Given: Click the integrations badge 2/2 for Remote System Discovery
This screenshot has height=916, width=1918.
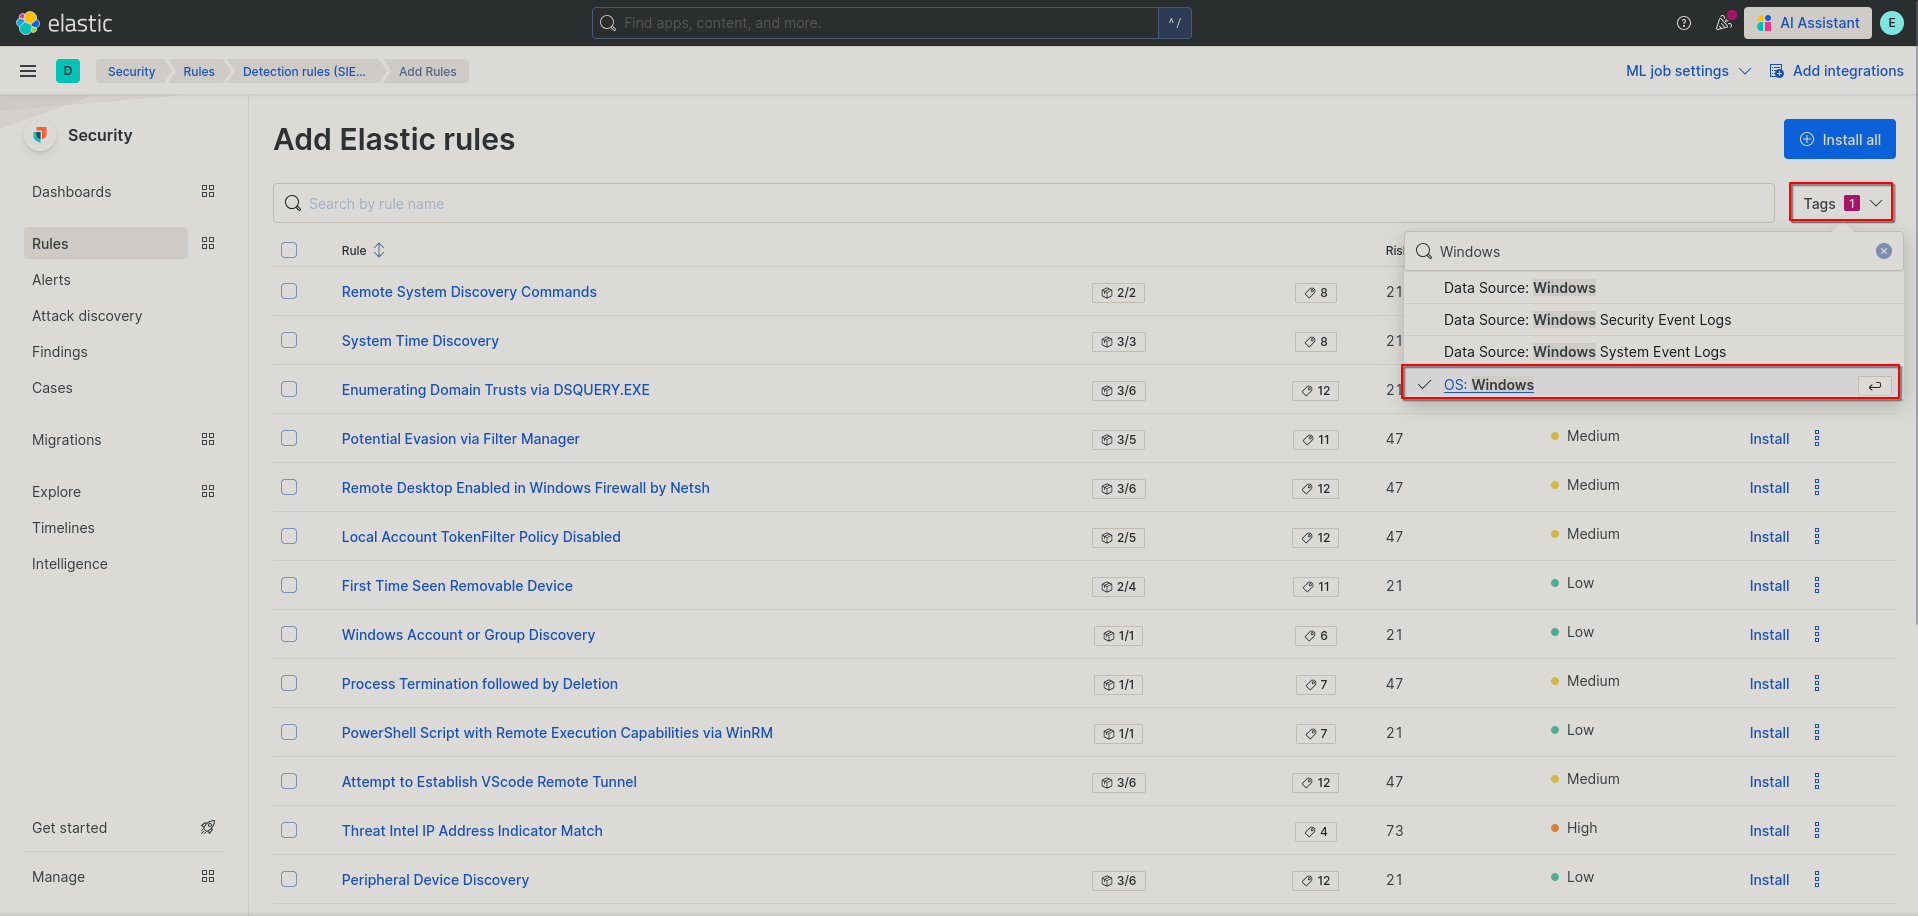Looking at the screenshot, I should (x=1119, y=293).
